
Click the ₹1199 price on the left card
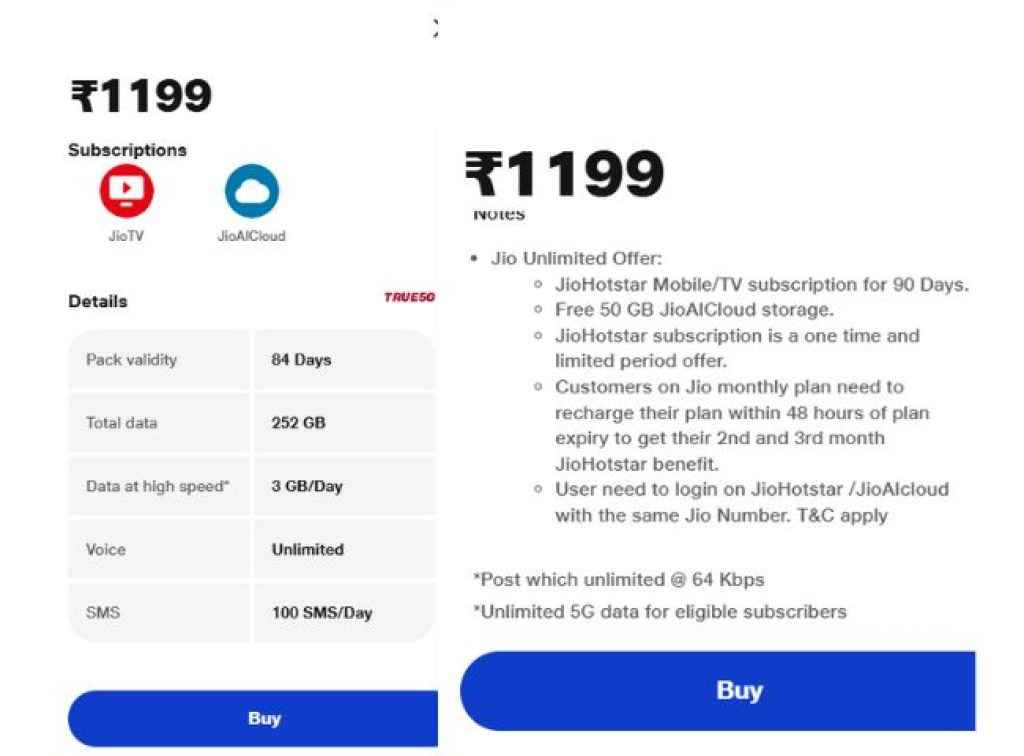click(139, 95)
